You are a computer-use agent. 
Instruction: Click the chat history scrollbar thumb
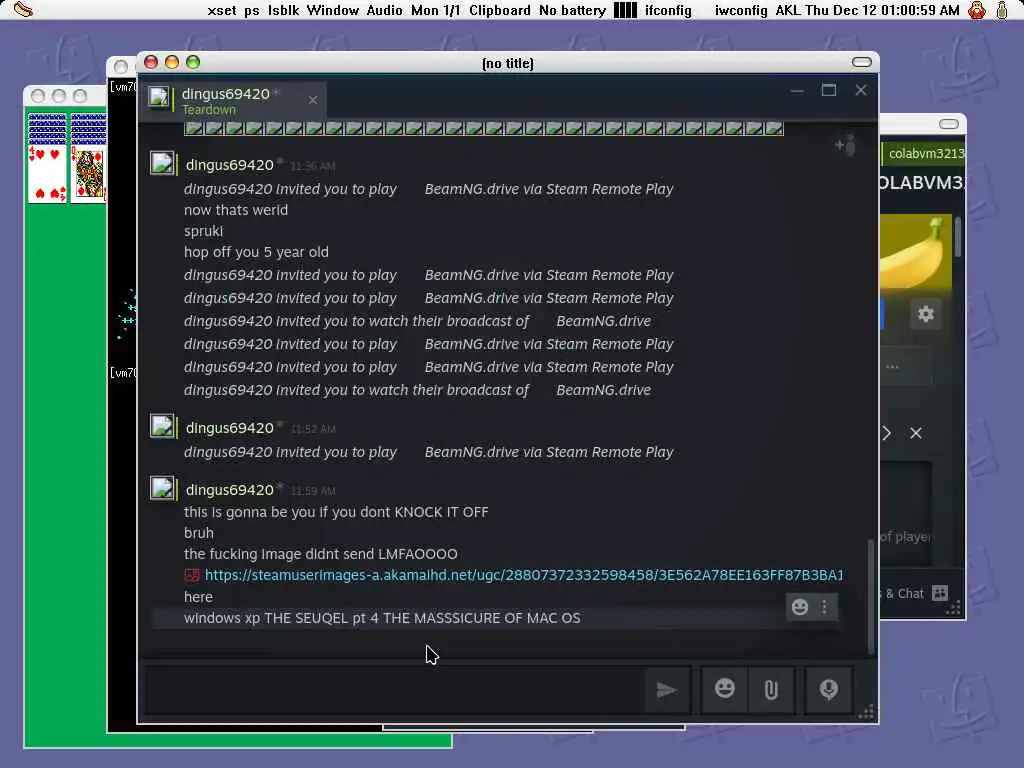click(x=870, y=596)
